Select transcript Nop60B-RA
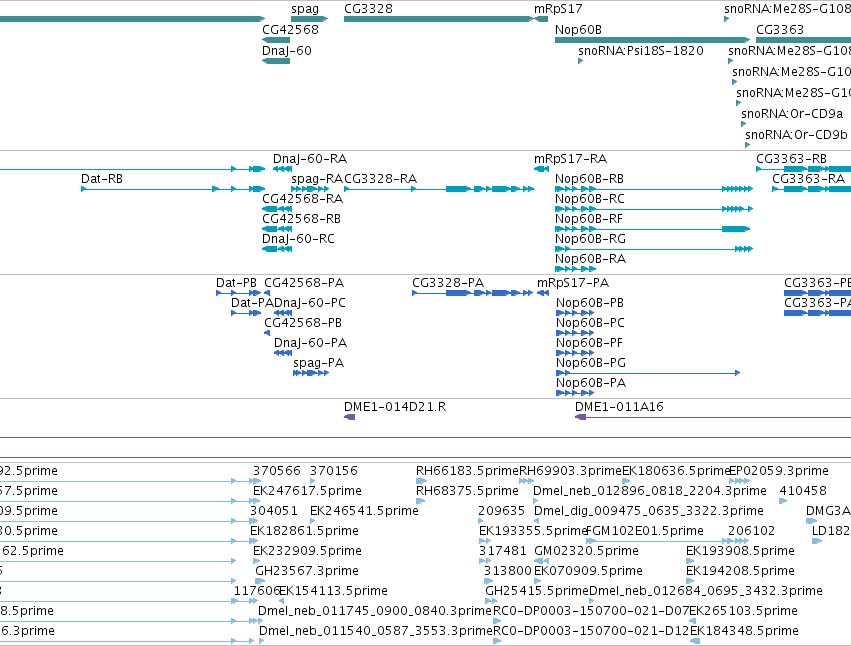Screen dimensions: 851x646 pyautogui.click(x=590, y=259)
